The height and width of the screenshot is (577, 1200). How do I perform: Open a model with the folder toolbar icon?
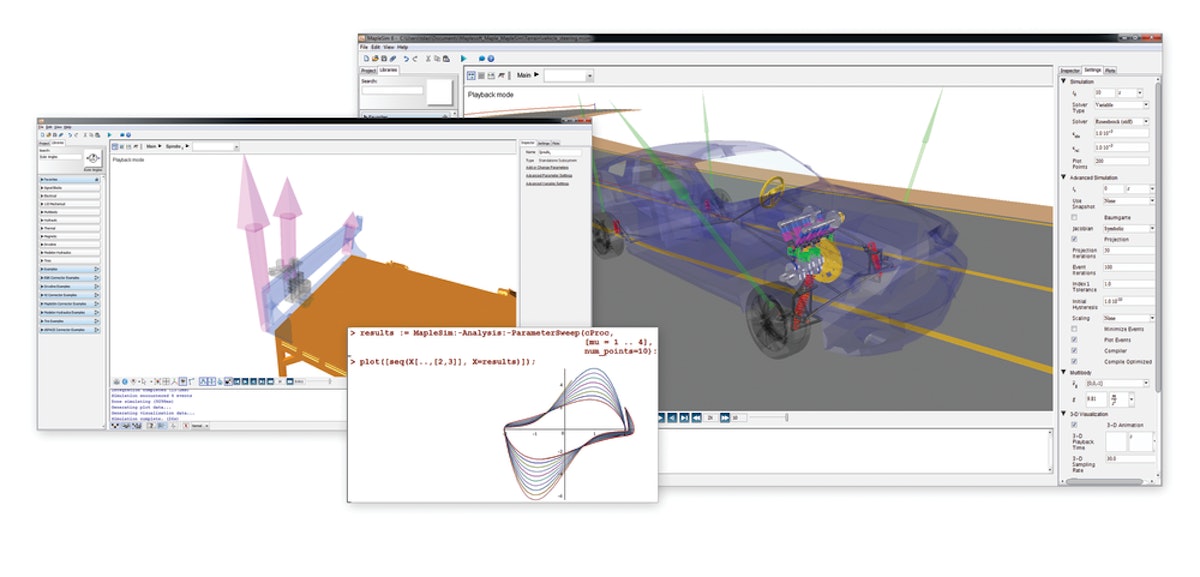(x=375, y=58)
